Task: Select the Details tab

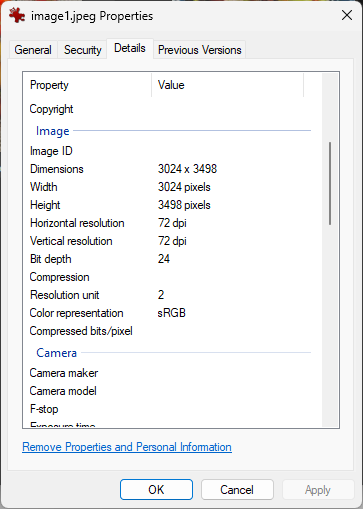Action: tap(130, 48)
